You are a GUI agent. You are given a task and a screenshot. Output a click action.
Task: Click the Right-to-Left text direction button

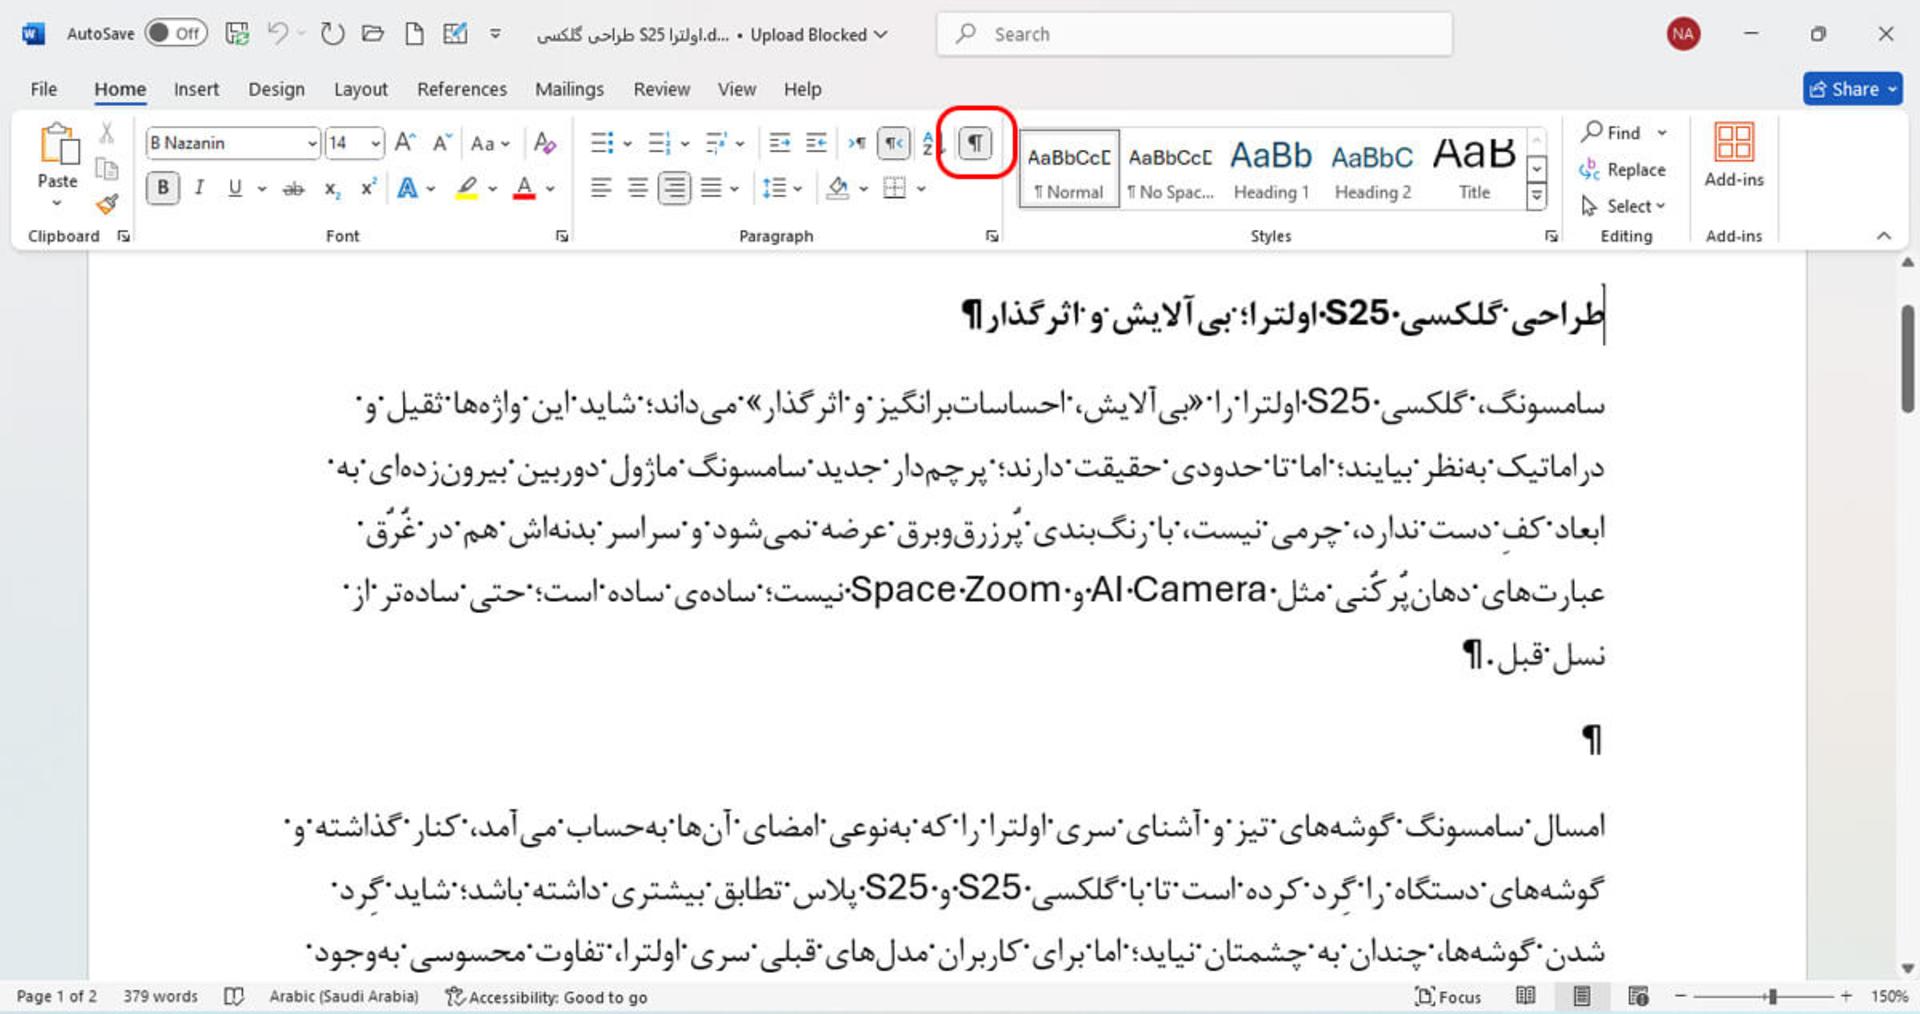pos(894,143)
